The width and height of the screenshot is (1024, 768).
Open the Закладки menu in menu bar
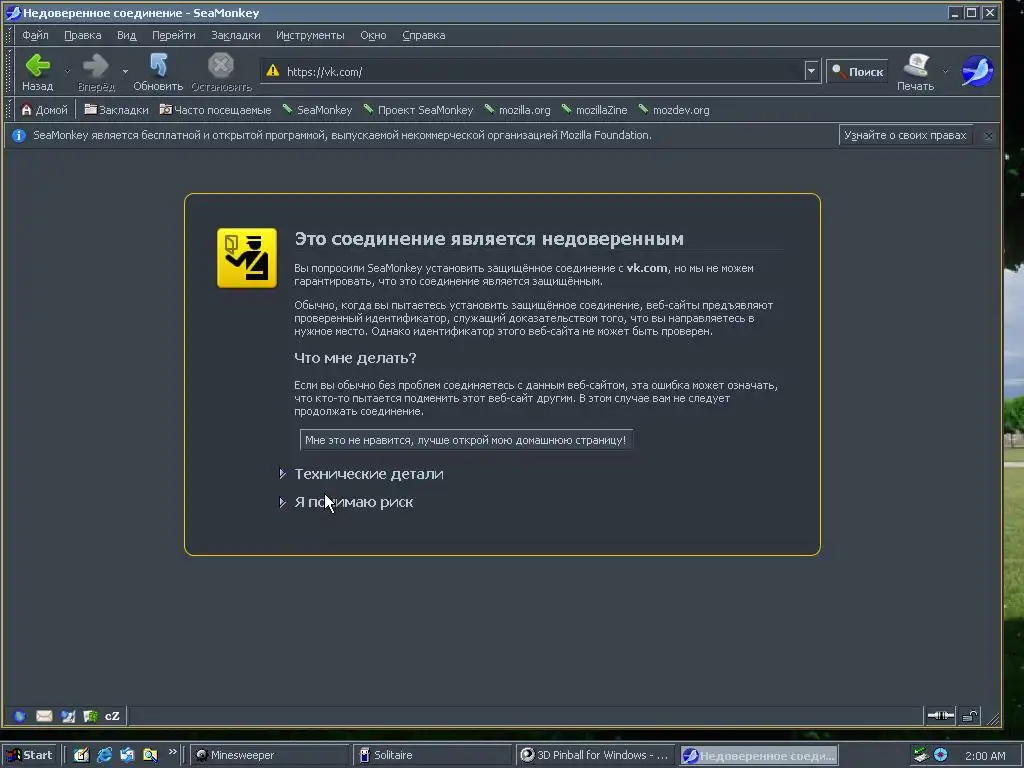(x=236, y=35)
